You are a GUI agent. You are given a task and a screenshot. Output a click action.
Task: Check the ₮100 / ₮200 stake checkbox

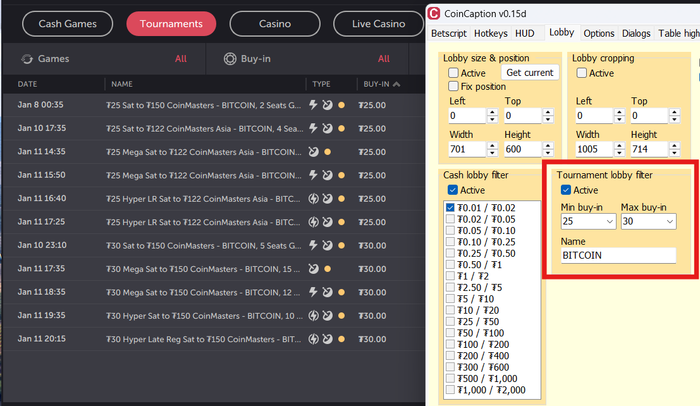click(x=450, y=344)
